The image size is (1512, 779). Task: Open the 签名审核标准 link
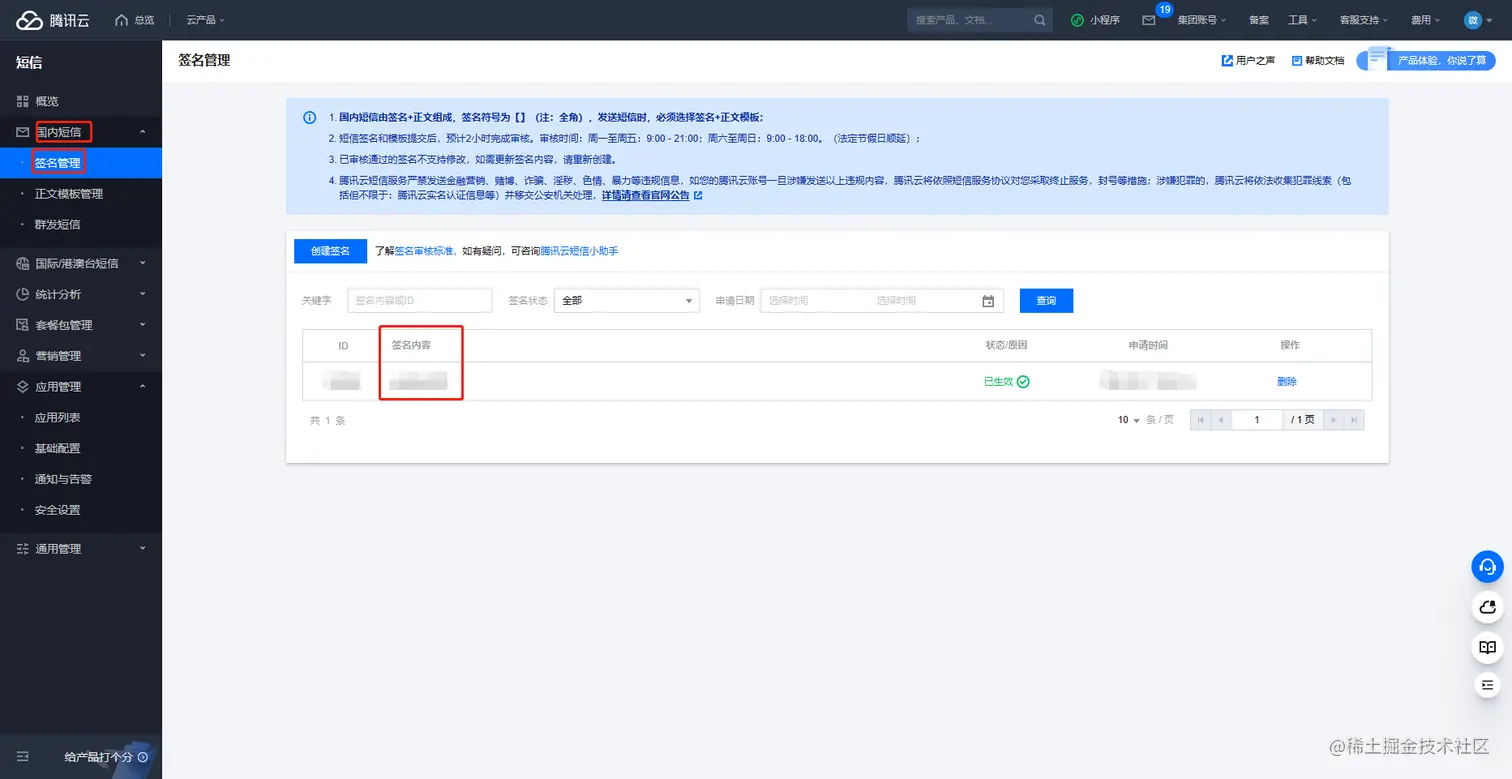point(424,252)
